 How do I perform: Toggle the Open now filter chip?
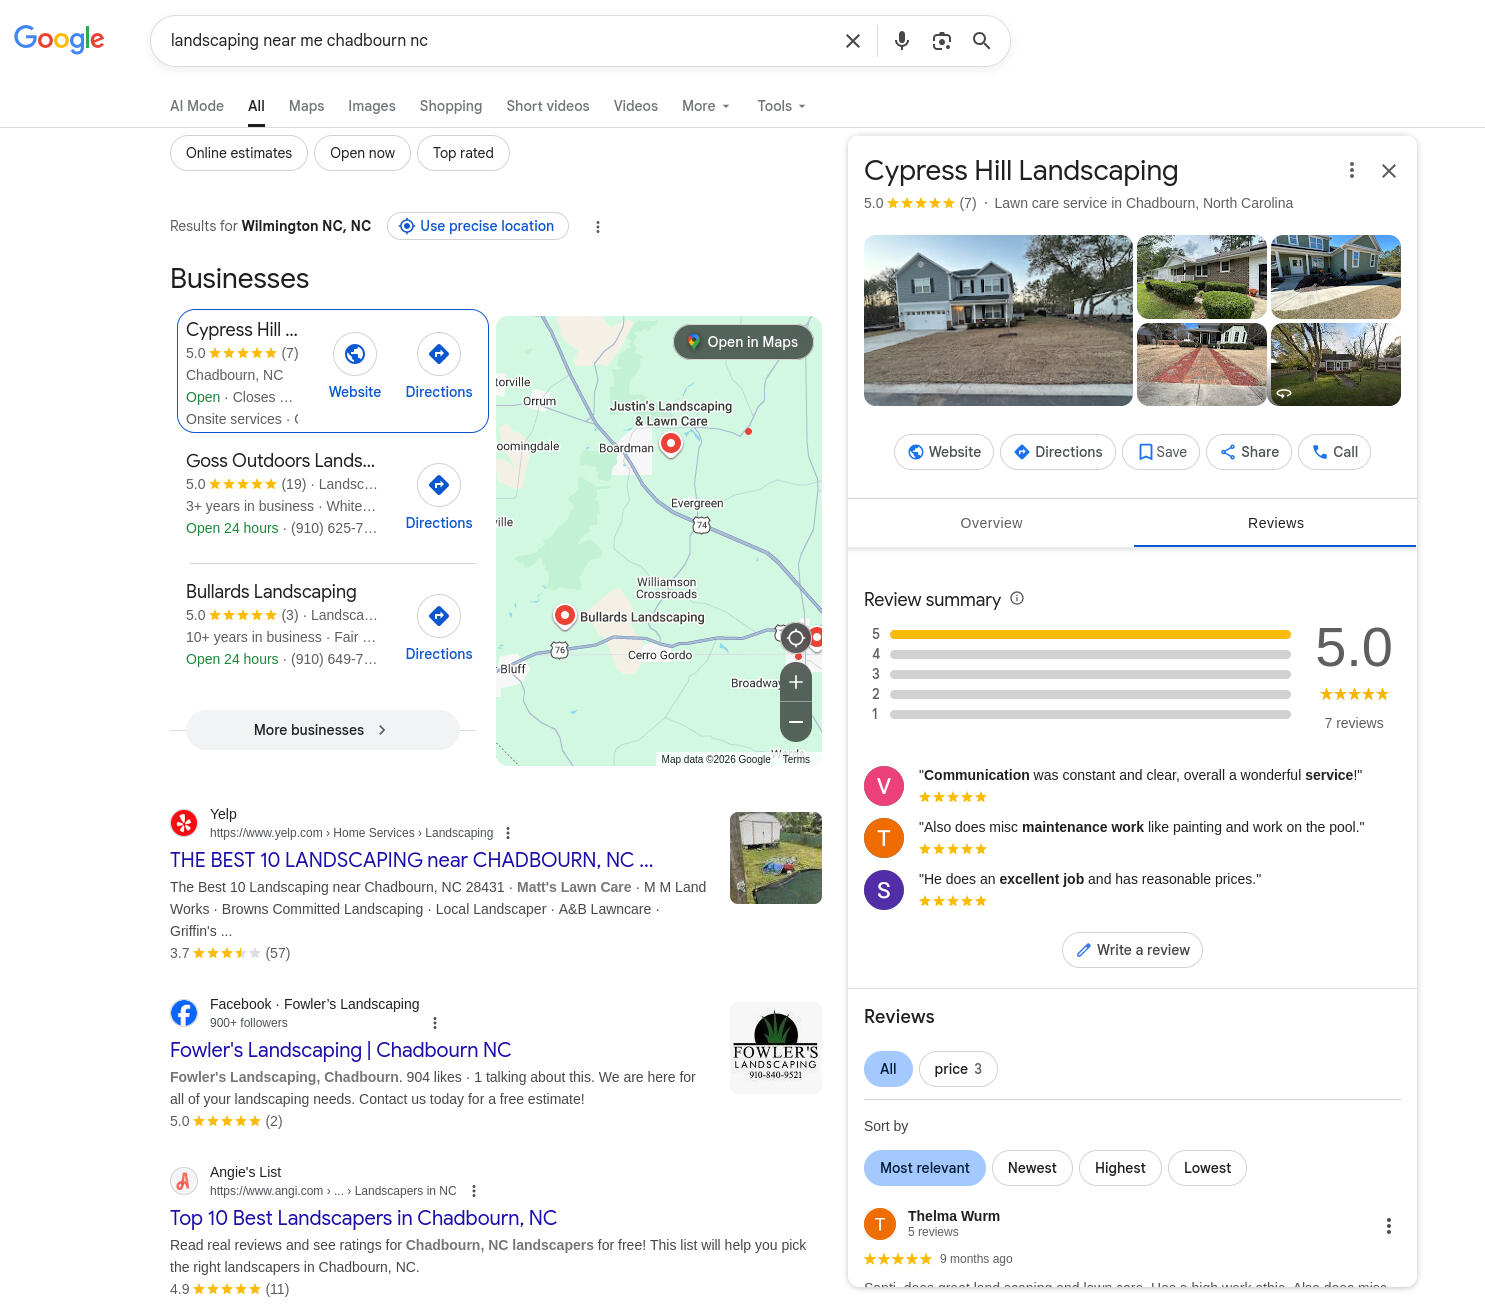click(x=362, y=153)
